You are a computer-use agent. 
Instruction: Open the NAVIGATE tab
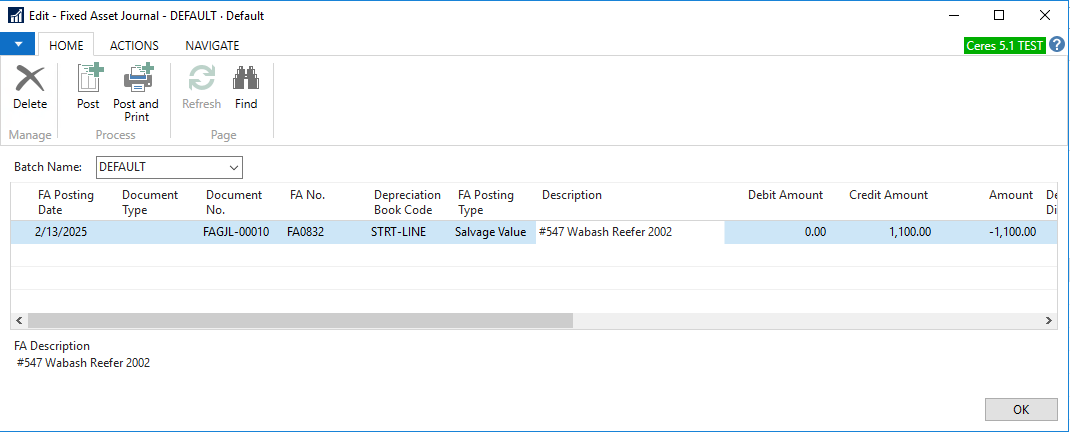[x=212, y=46]
